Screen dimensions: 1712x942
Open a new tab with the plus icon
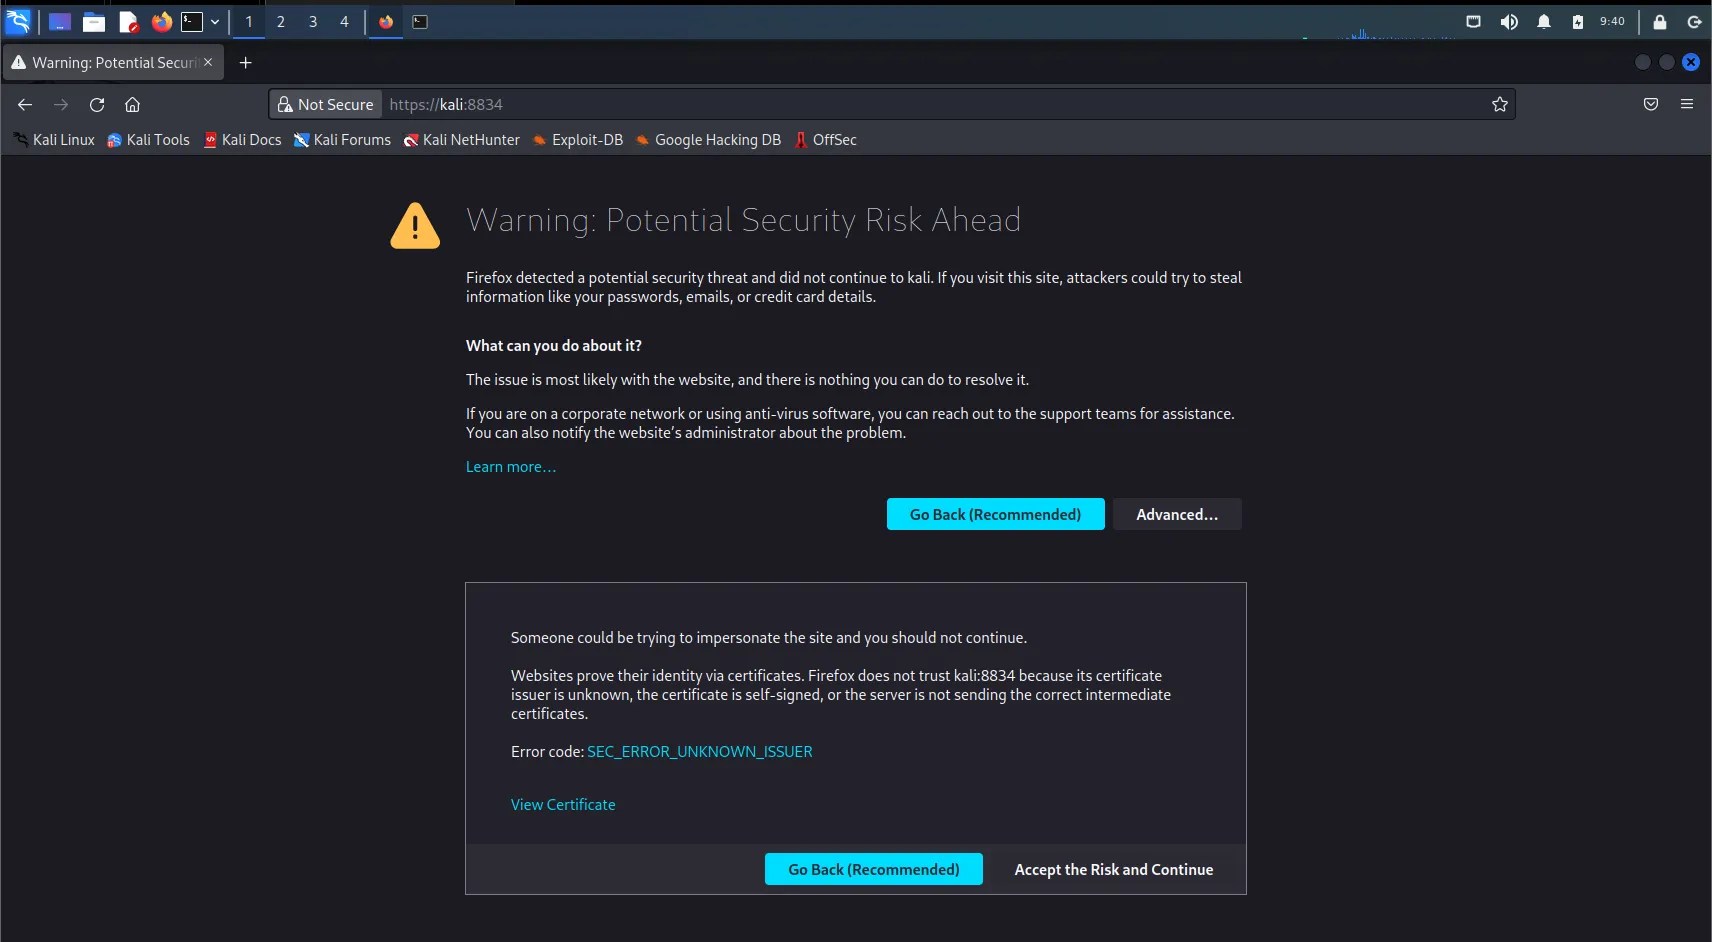coord(245,62)
